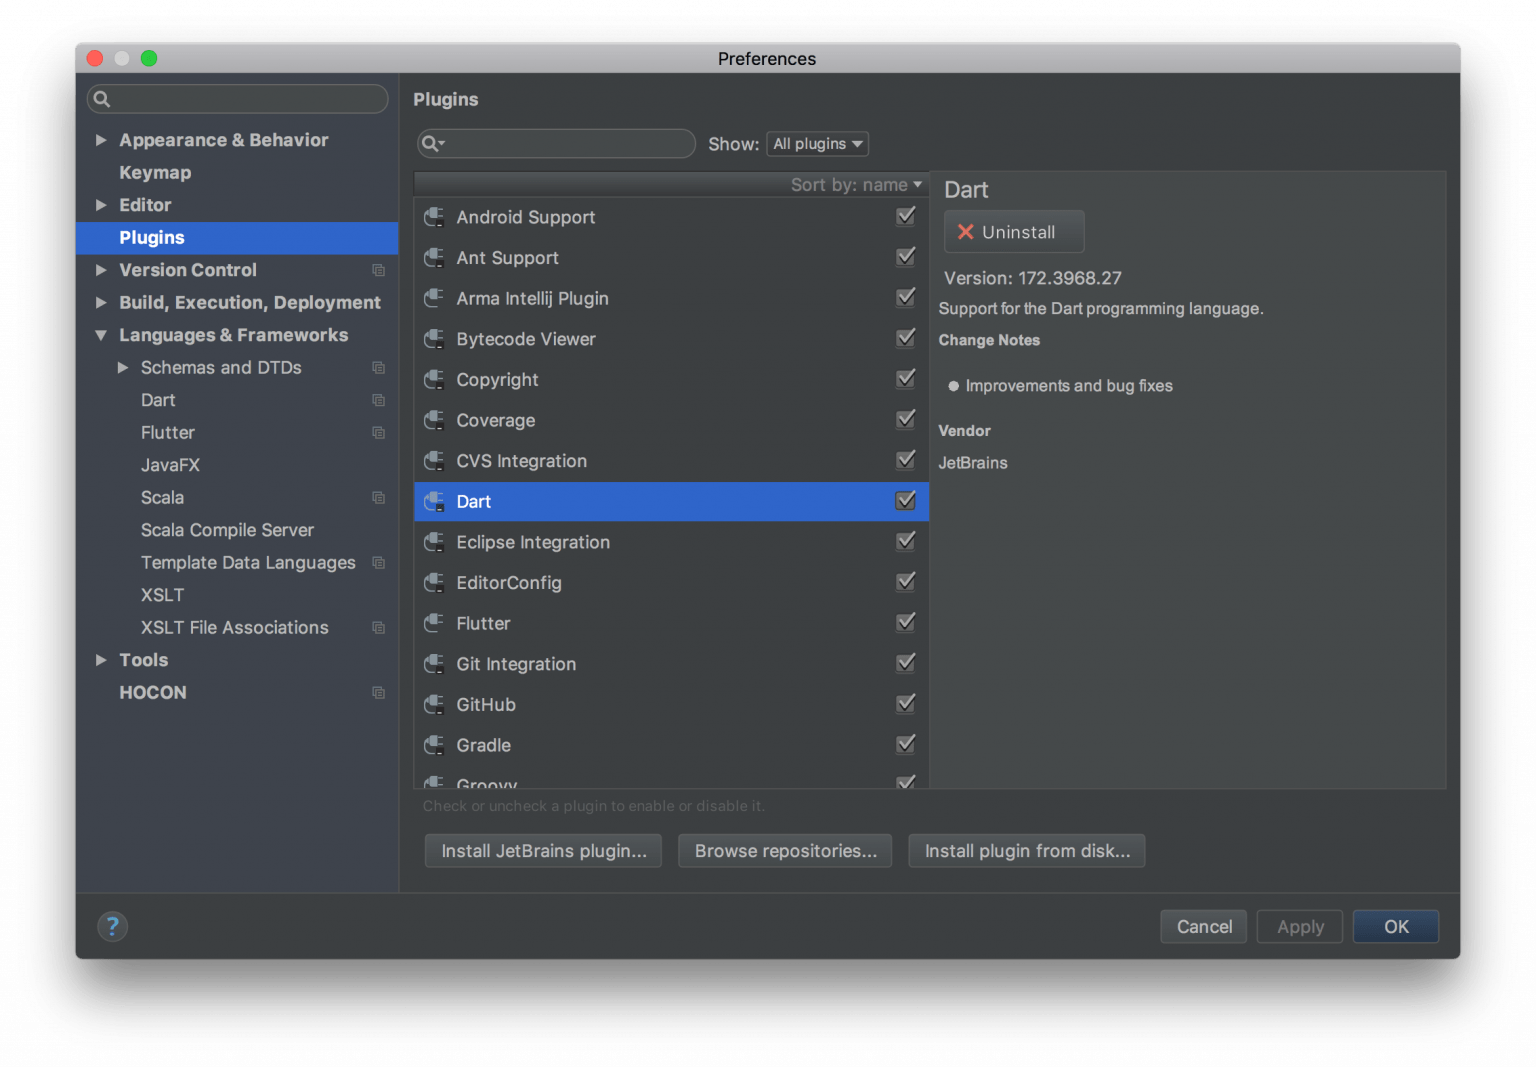
Task: Open the help question mark icon
Action: click(112, 926)
